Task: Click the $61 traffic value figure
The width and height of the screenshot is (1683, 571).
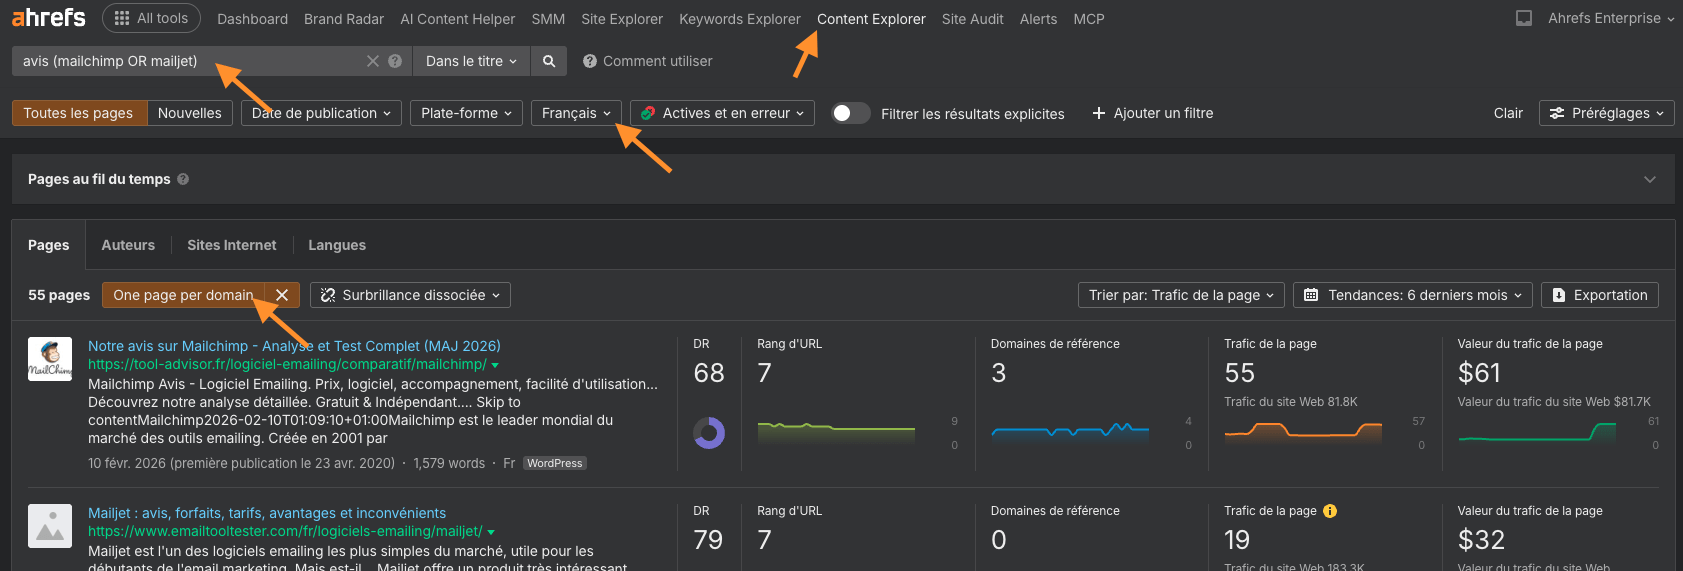Action: (1479, 373)
